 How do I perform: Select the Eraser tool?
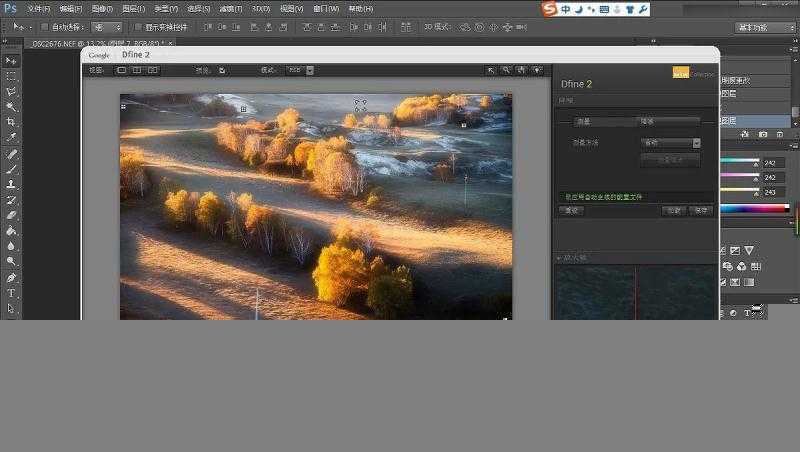[11, 215]
